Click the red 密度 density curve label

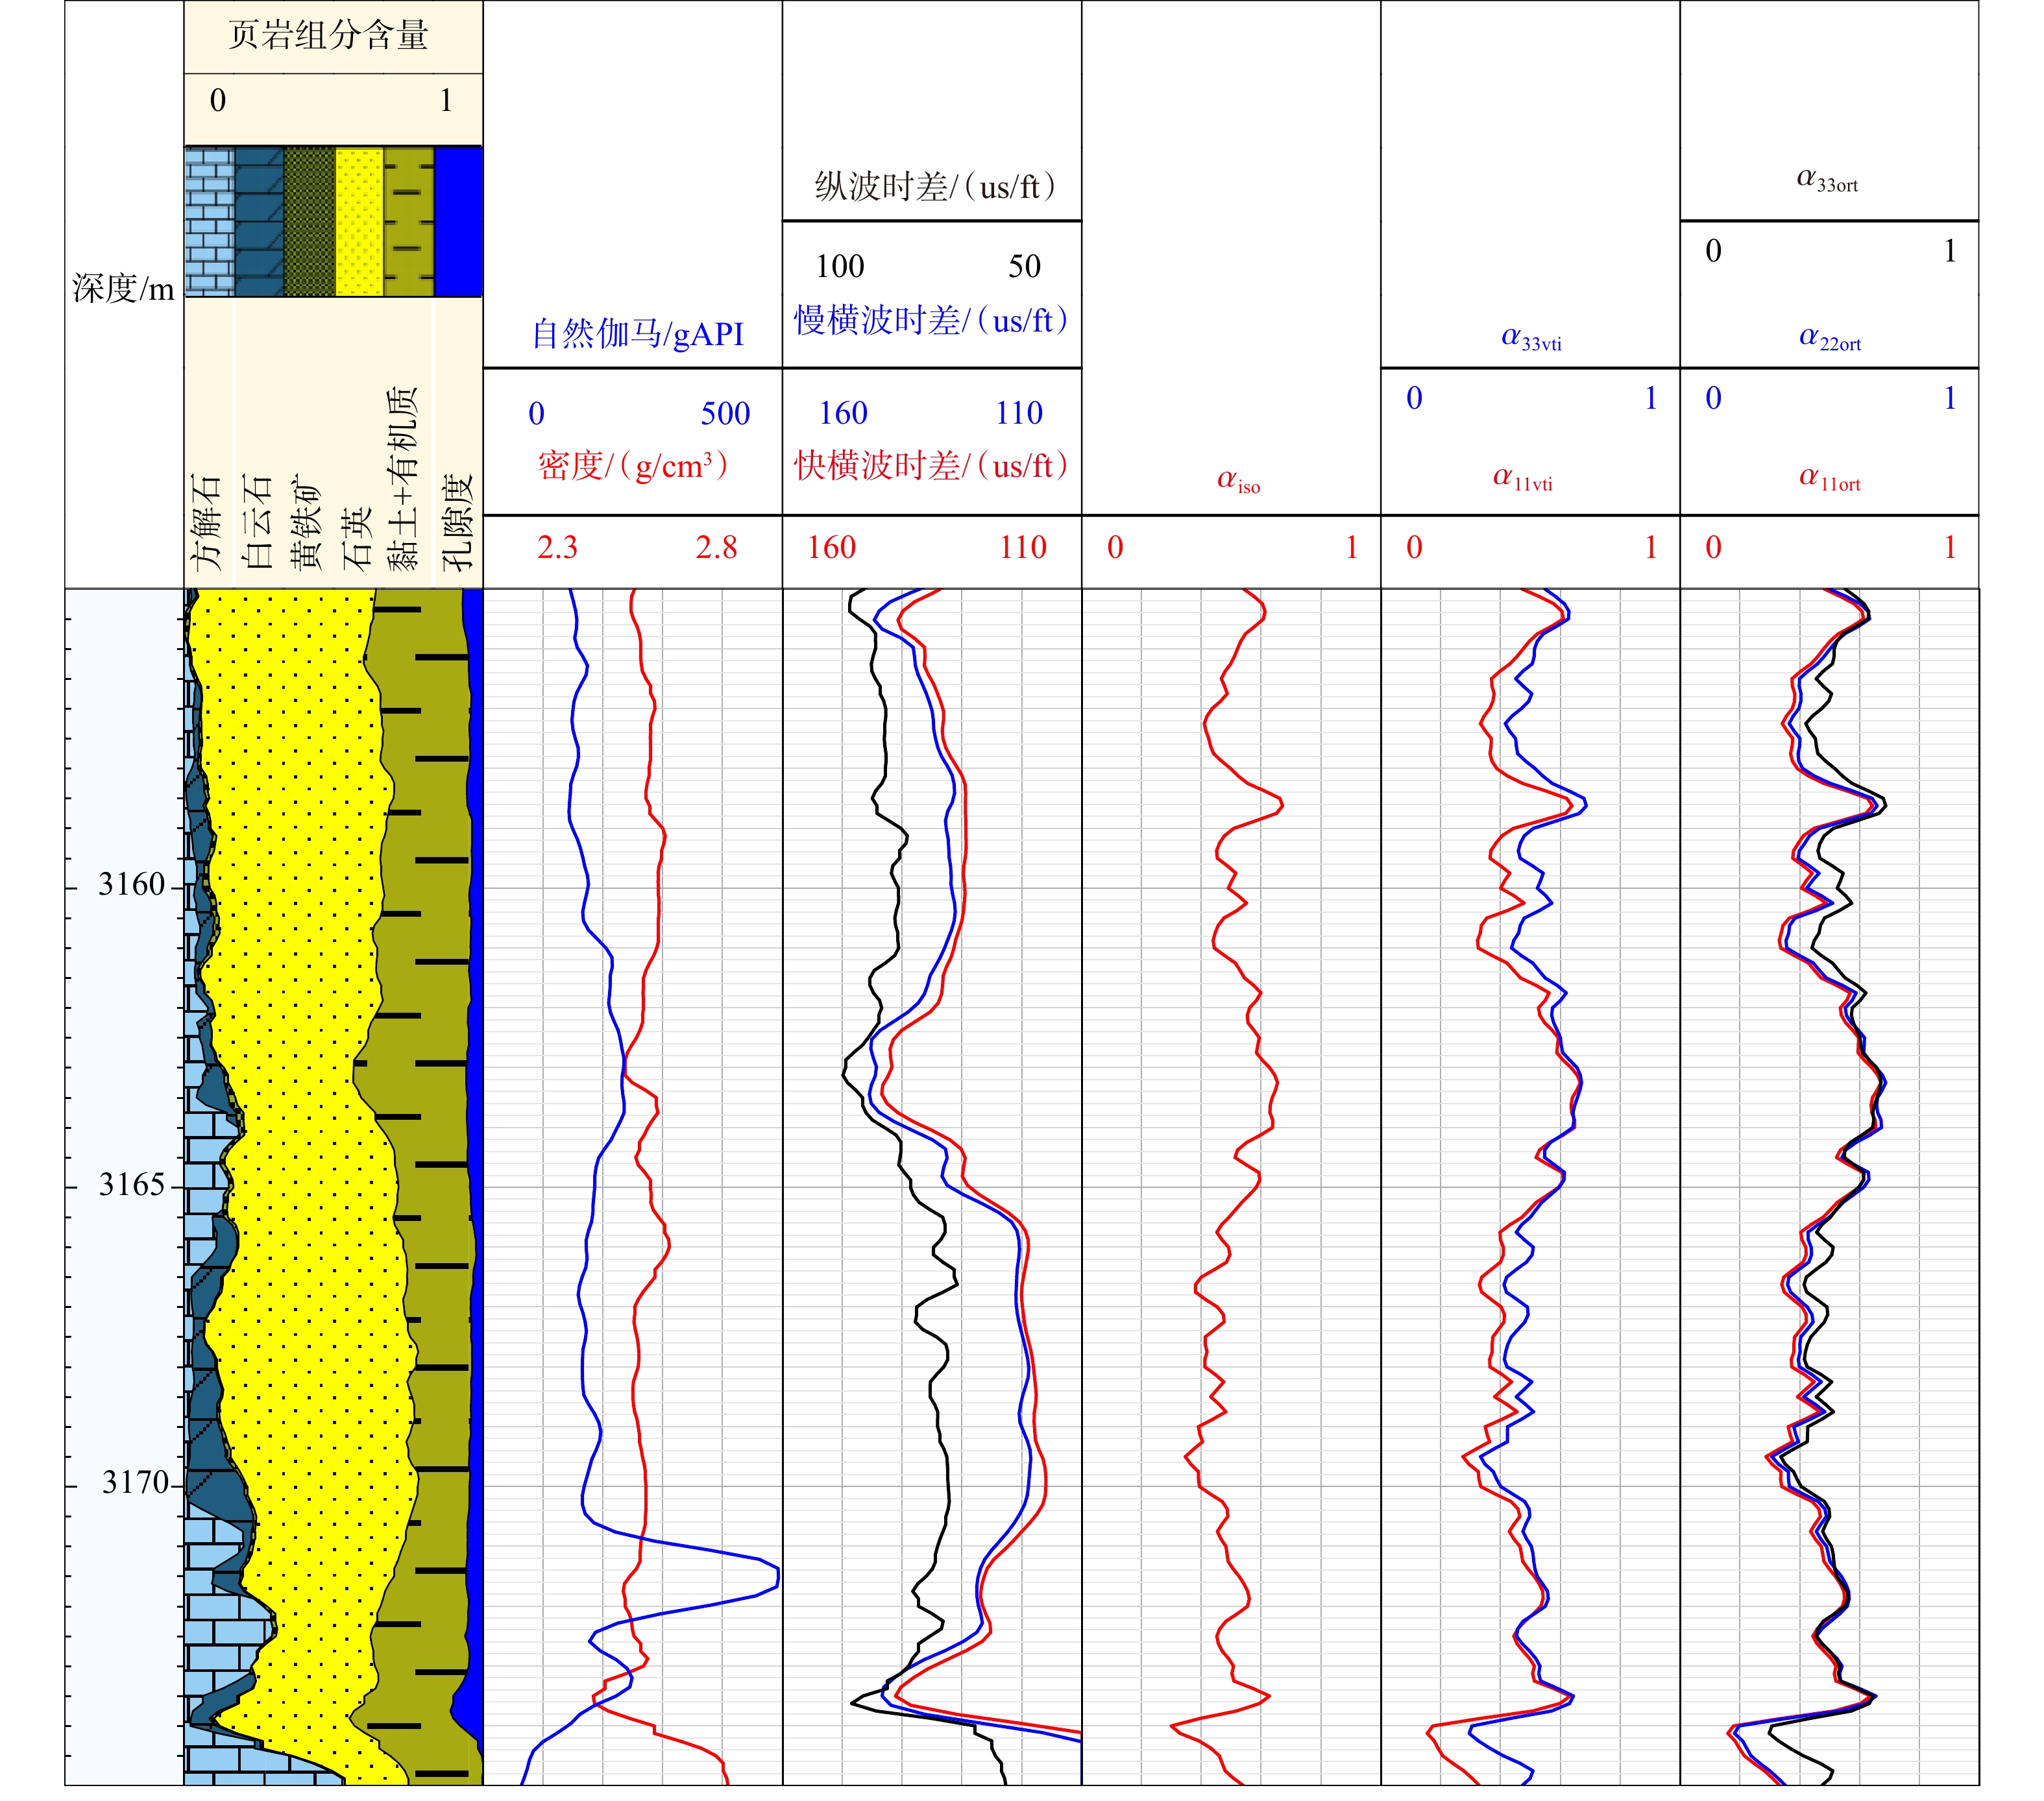coord(632,466)
